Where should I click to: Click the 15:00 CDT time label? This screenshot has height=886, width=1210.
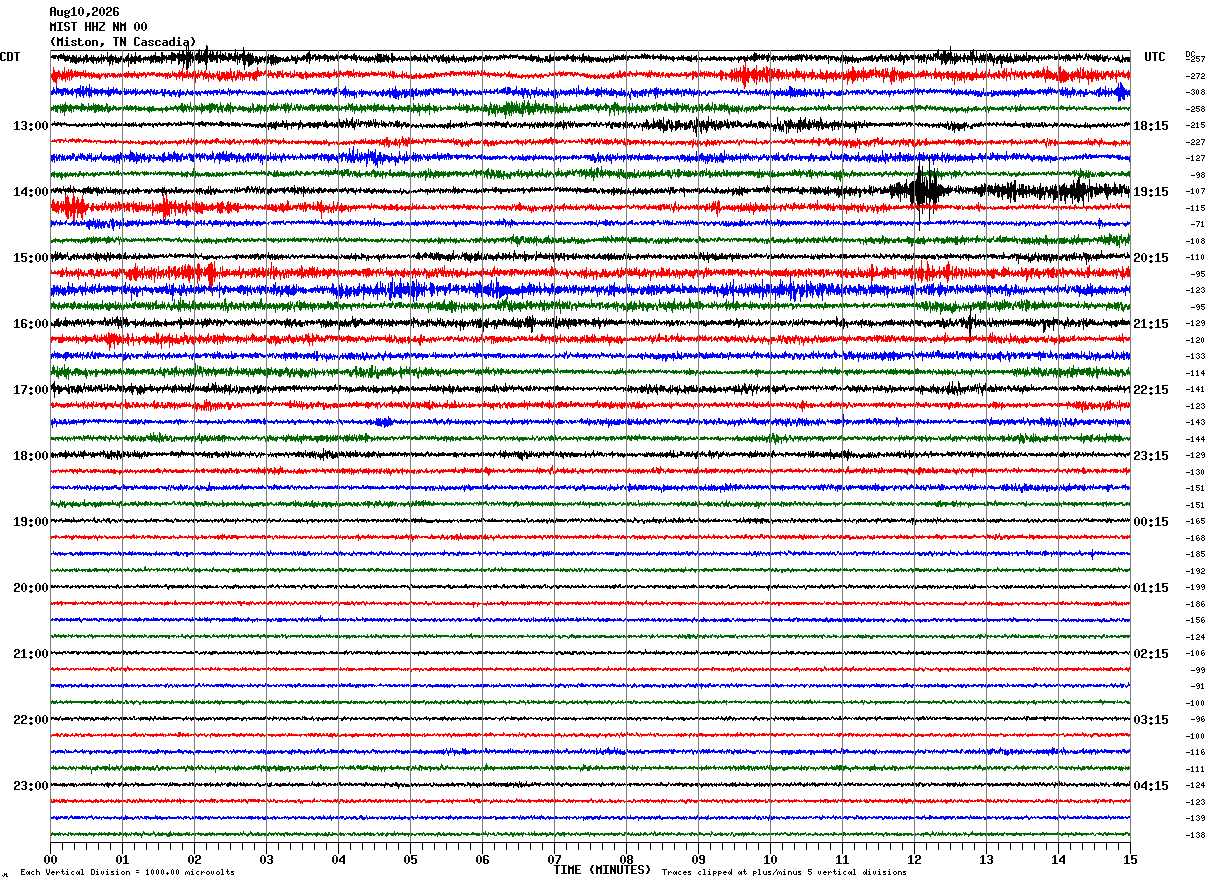pyautogui.click(x=30, y=258)
